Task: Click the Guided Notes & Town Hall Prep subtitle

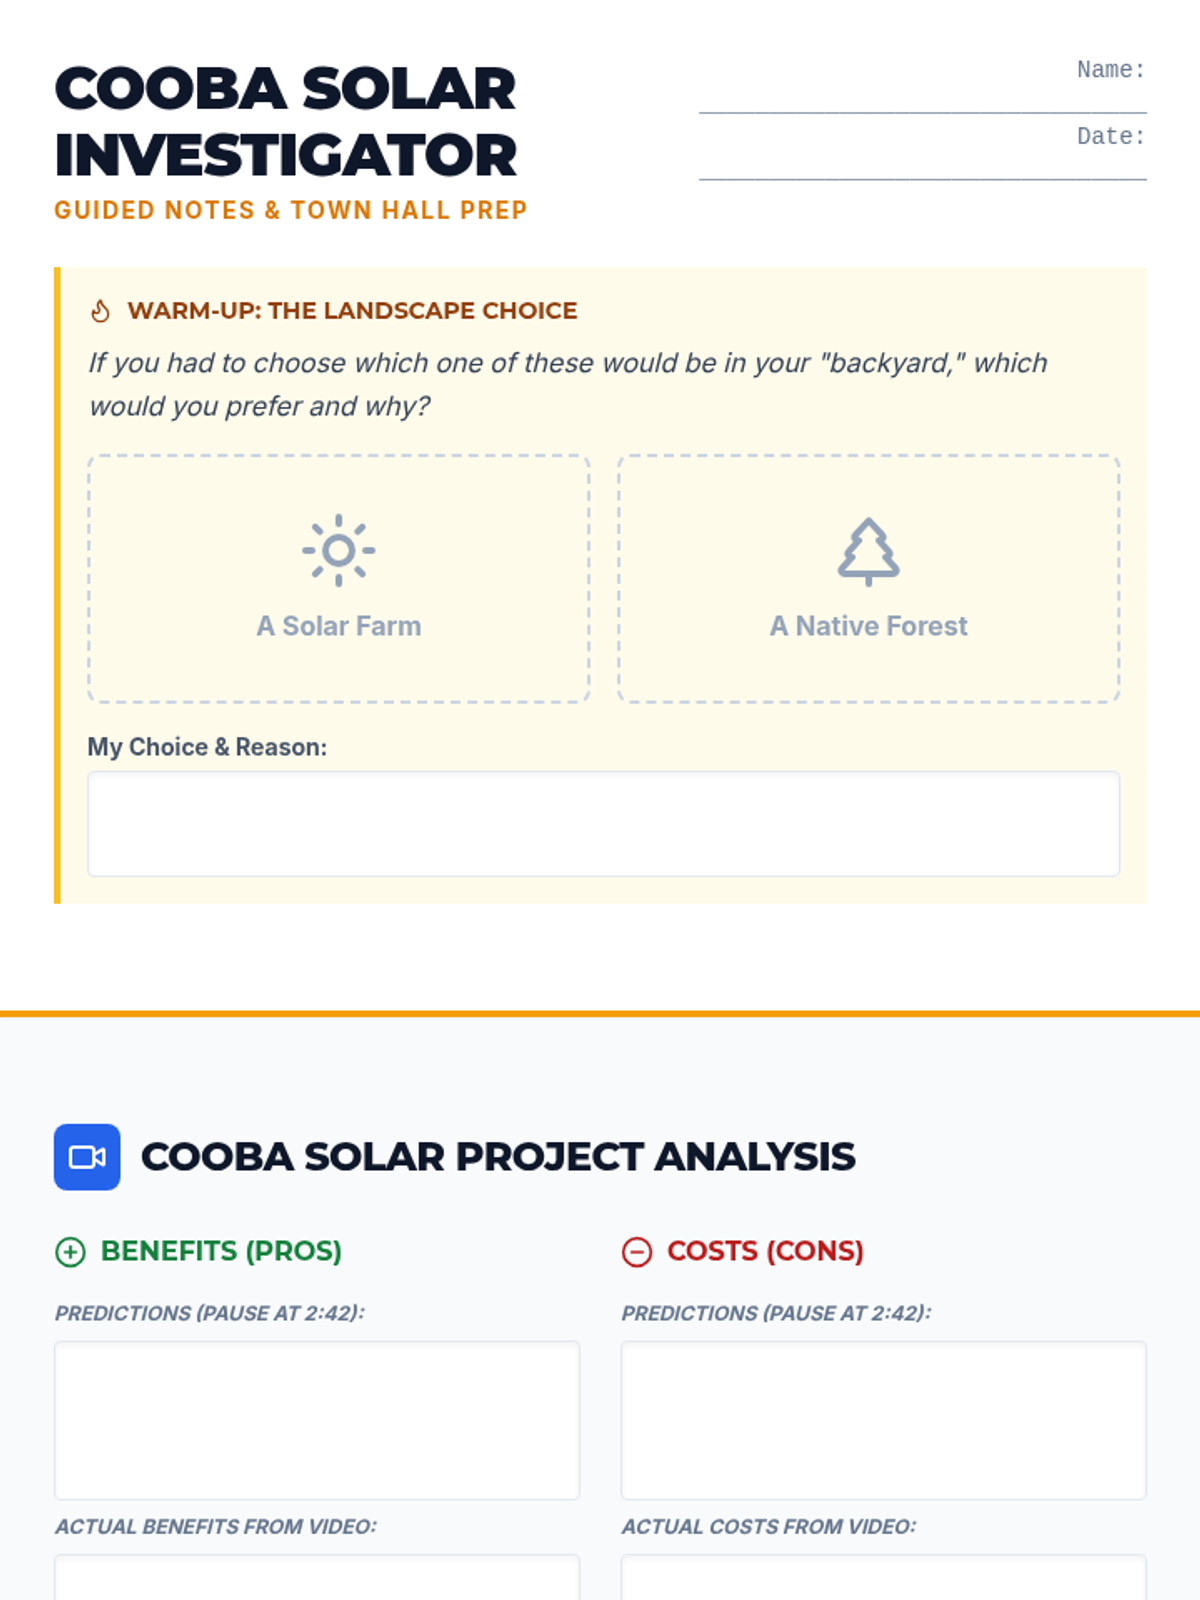Action: pyautogui.click(x=291, y=210)
